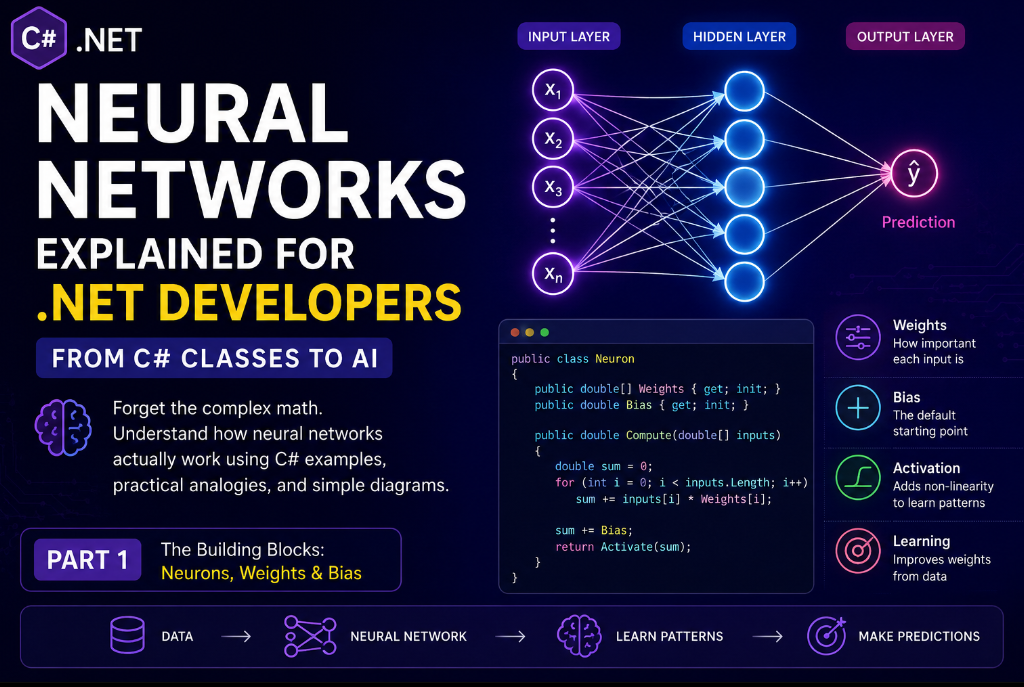Click the FROM C# CLASSES TO AI banner
Screen dimensions: 1024x687
click(214, 358)
